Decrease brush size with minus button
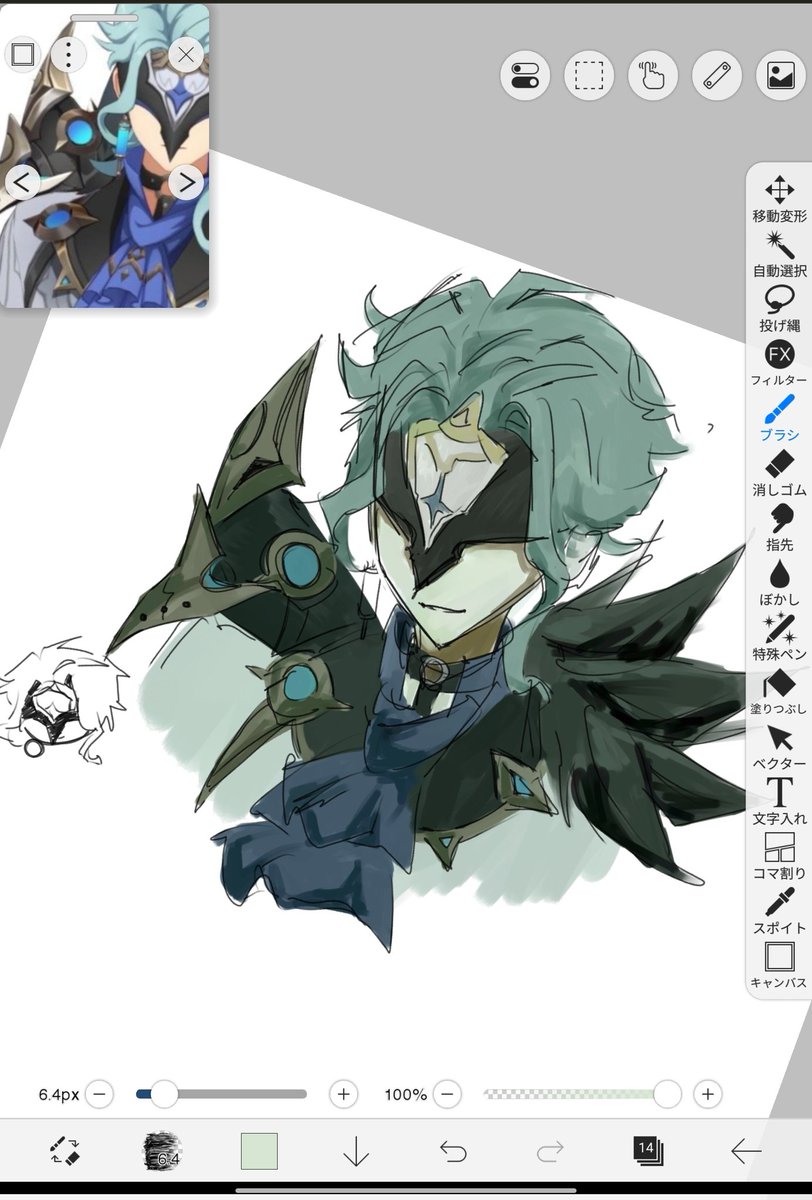 pos(99,1094)
